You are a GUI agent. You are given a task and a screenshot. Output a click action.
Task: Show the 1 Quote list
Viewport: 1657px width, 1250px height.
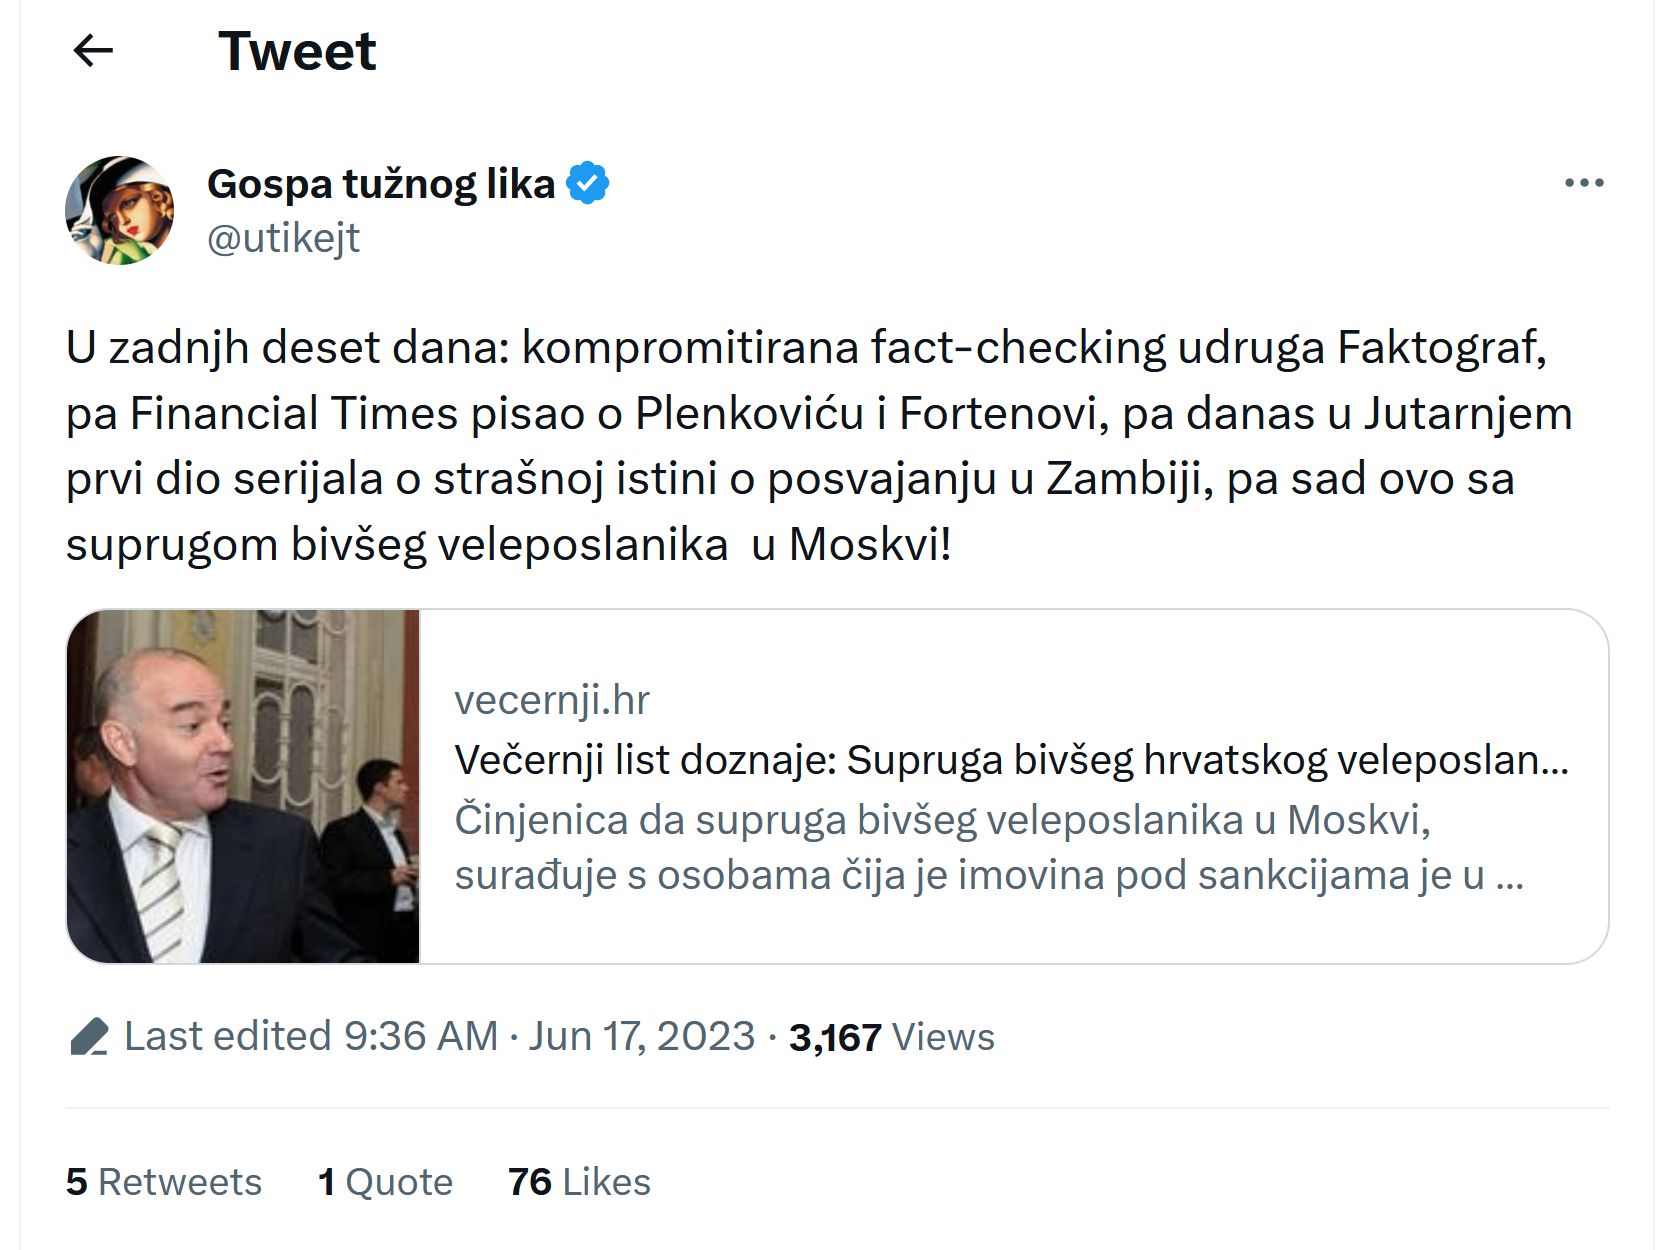click(x=385, y=1182)
